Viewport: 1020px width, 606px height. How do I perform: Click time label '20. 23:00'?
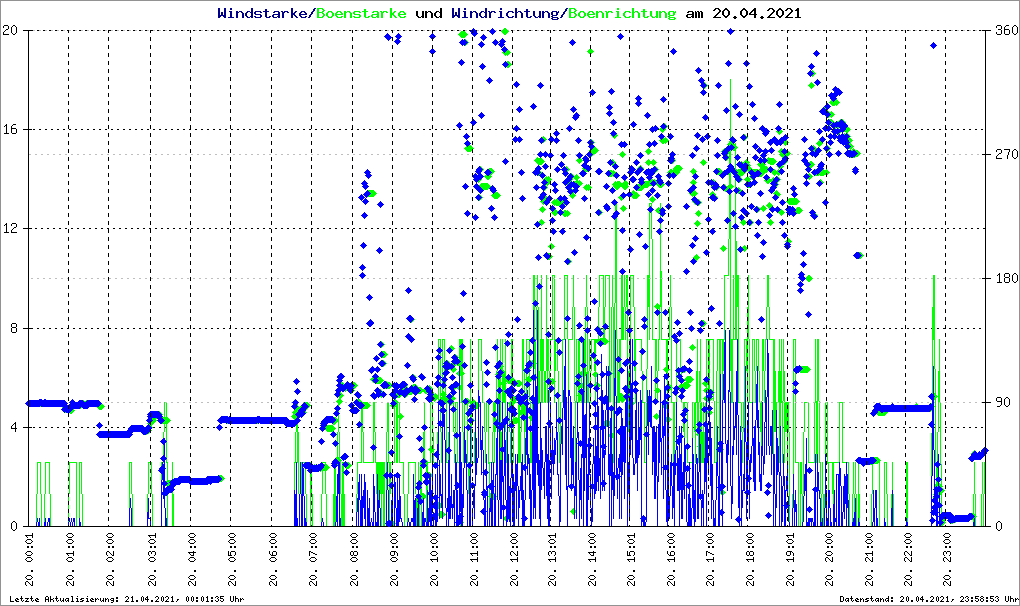click(x=946, y=560)
